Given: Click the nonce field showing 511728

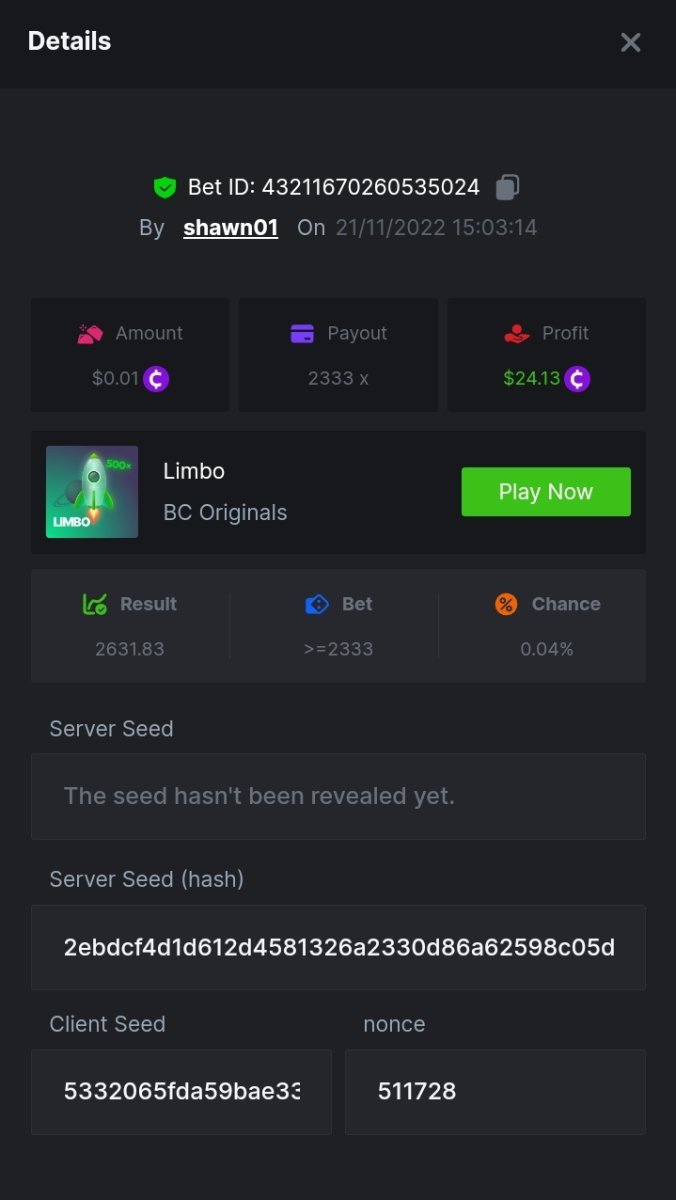Looking at the screenshot, I should tap(495, 1091).
